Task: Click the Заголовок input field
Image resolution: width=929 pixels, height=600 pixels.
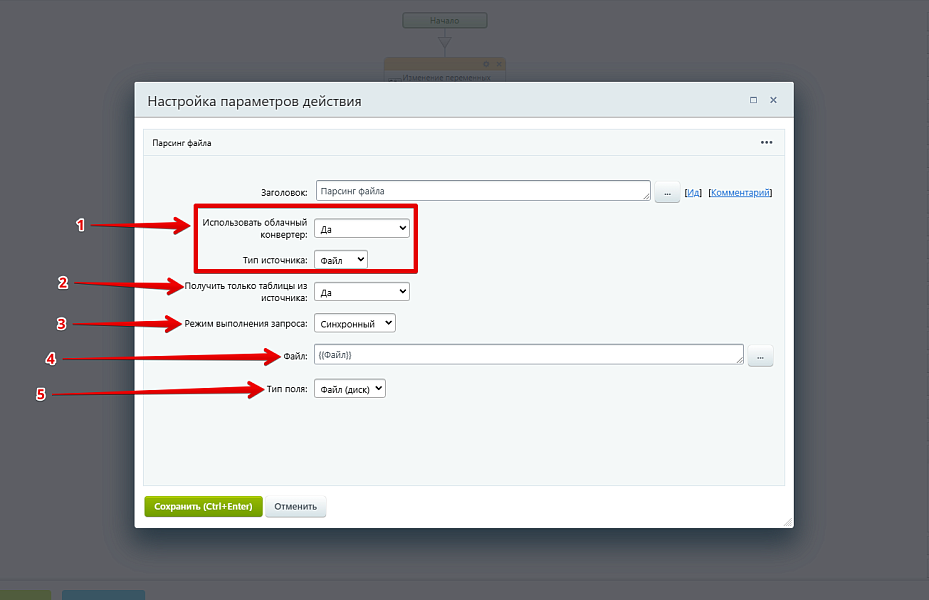Action: click(x=483, y=191)
